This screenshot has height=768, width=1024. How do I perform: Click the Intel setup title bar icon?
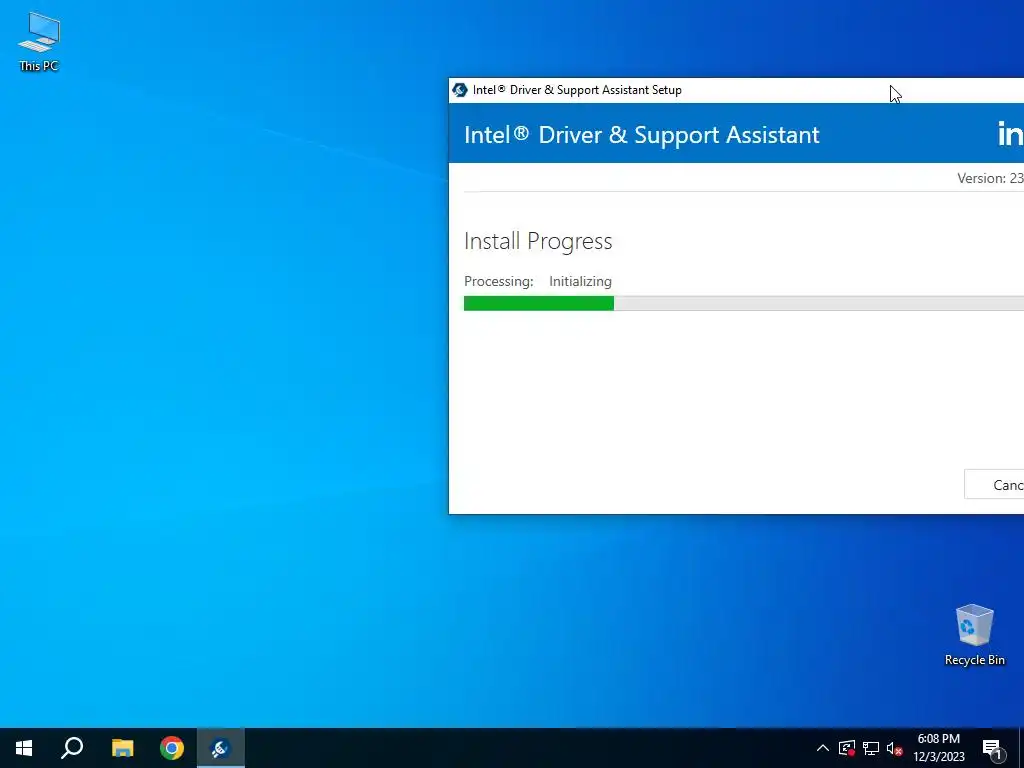click(x=460, y=90)
